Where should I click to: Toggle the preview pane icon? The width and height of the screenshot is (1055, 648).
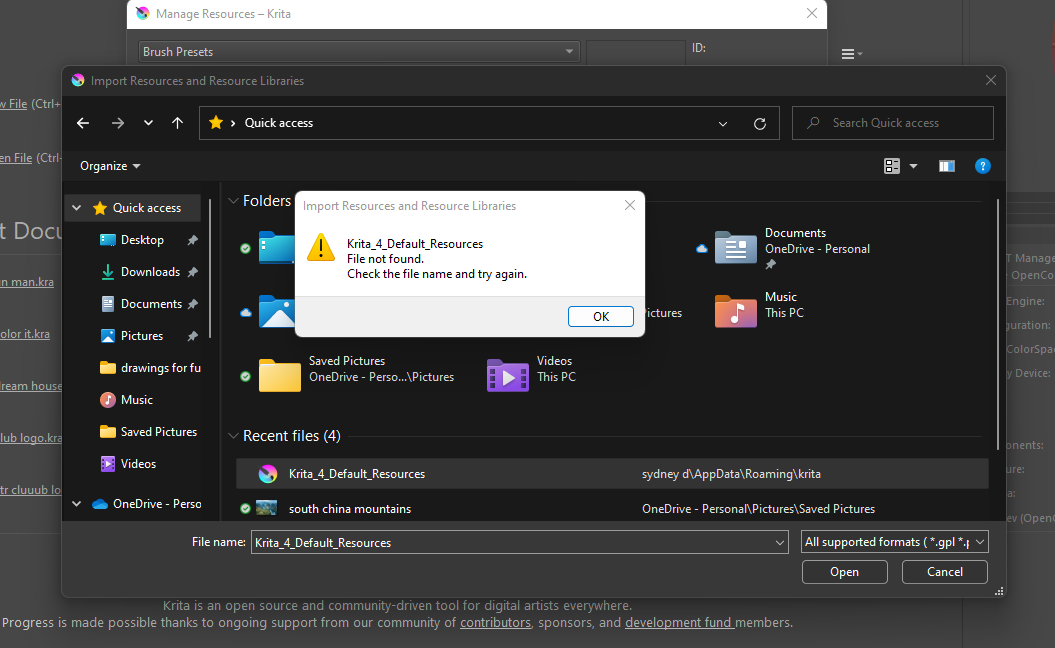946,166
